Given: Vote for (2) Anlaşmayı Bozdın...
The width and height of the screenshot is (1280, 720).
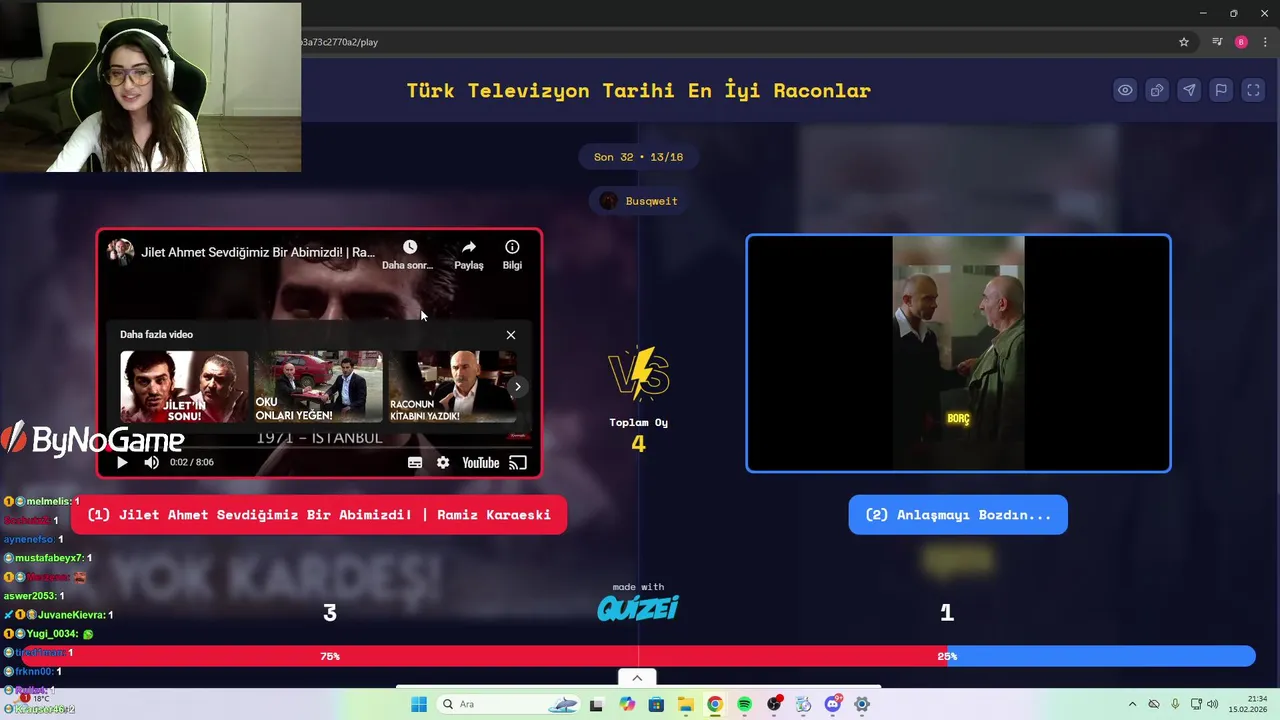Looking at the screenshot, I should (958, 515).
